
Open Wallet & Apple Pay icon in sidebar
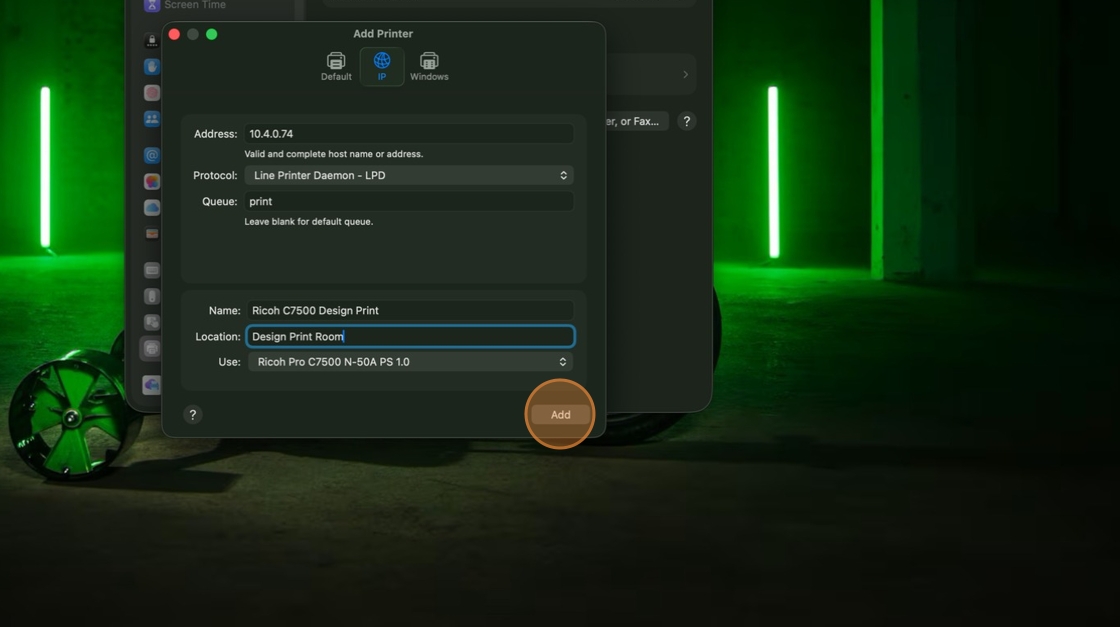[x=151, y=234]
